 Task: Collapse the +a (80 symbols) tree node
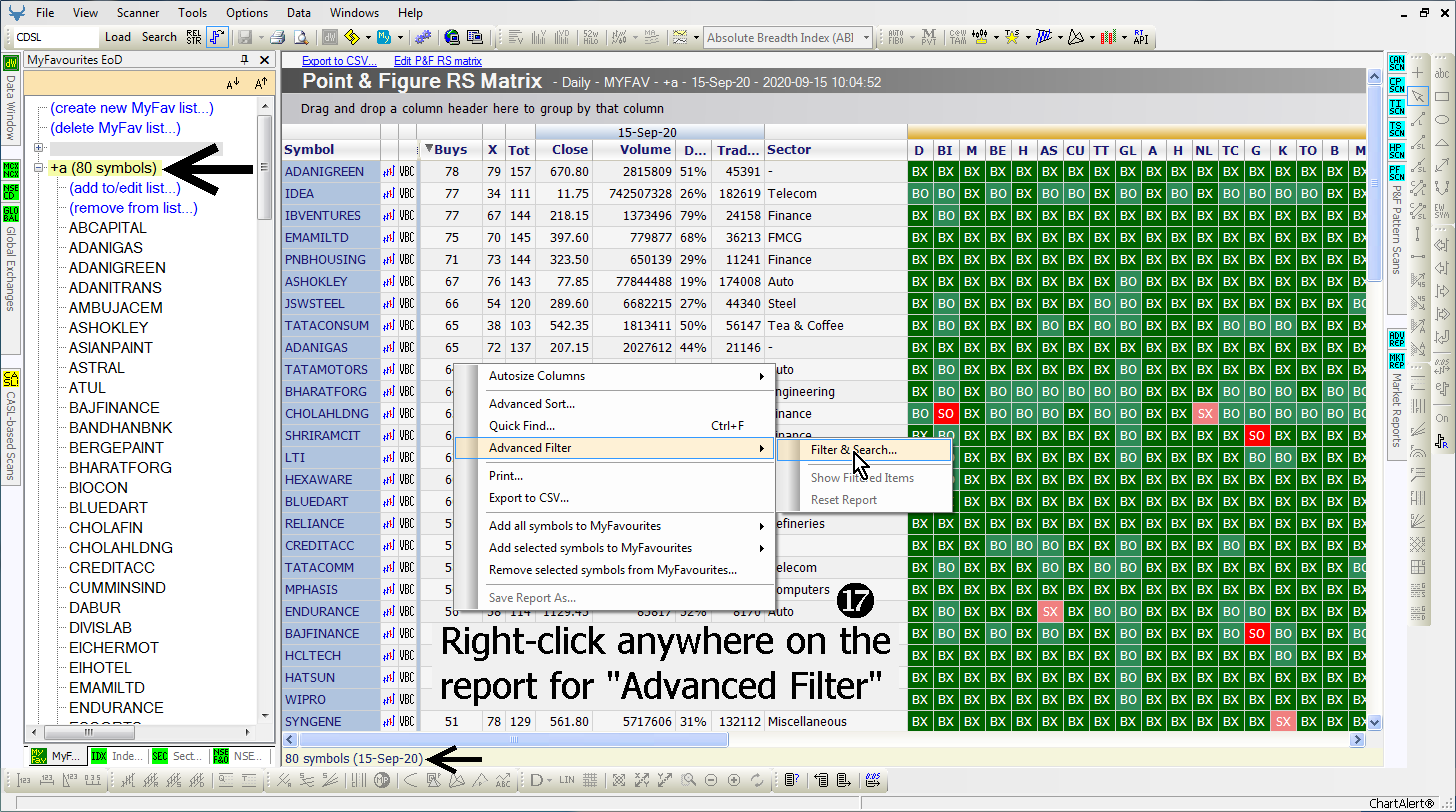(39, 168)
